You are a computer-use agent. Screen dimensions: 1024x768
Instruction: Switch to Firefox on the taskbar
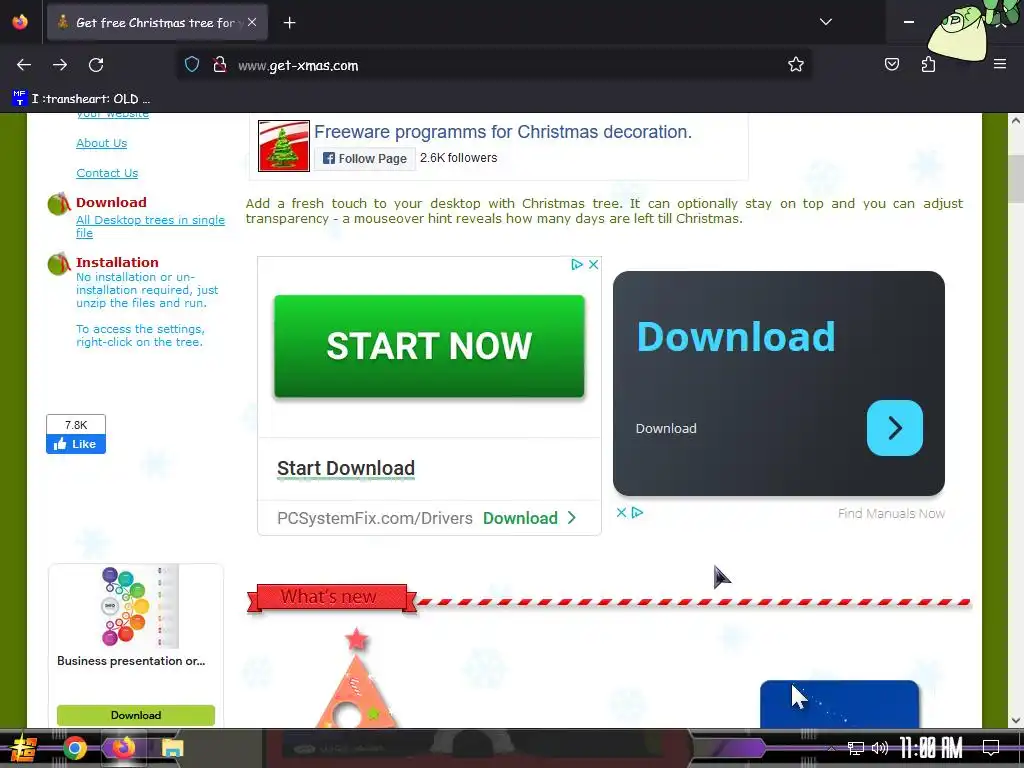[123, 747]
